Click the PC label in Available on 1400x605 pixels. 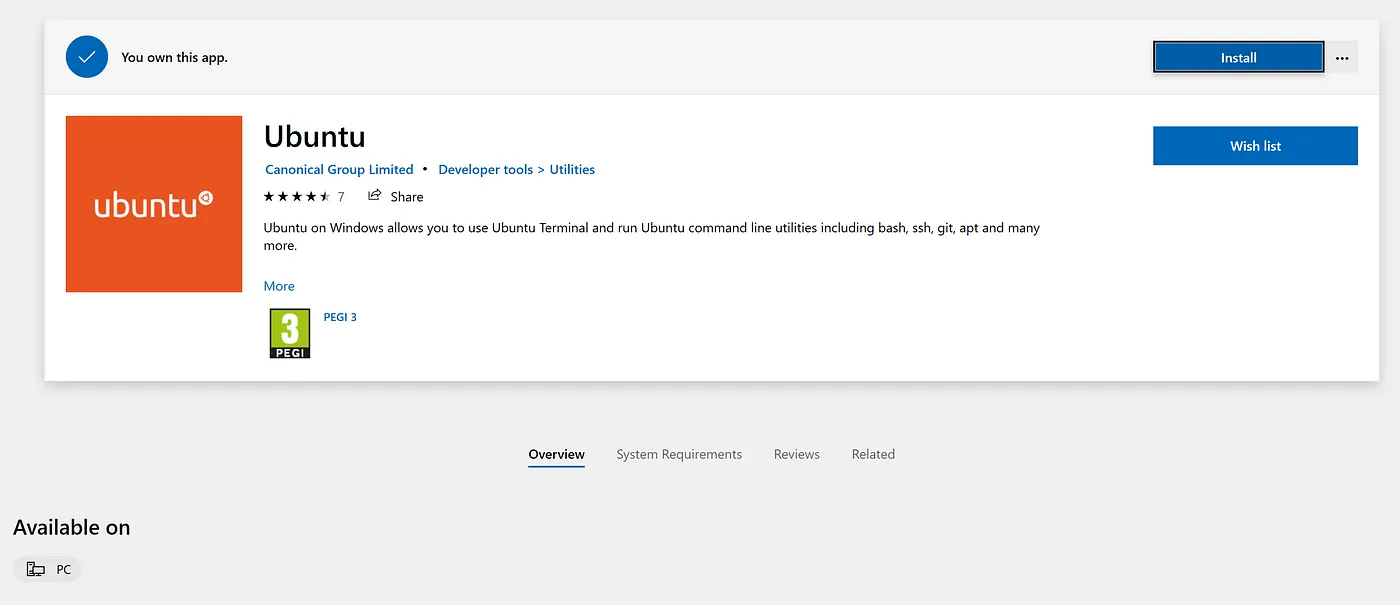pyautogui.click(x=64, y=570)
